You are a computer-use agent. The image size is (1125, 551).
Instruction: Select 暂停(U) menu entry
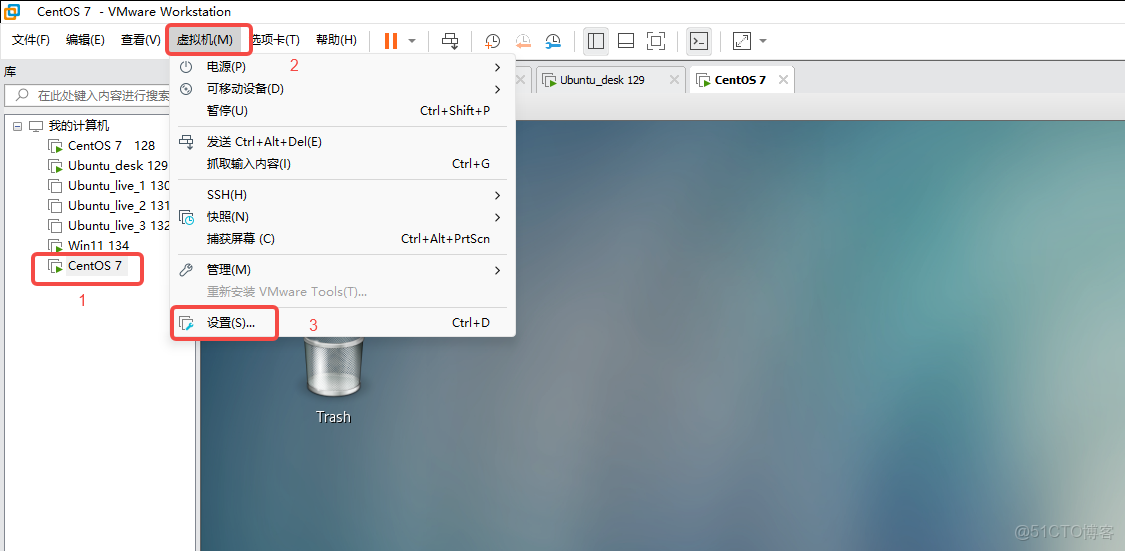[342, 111]
